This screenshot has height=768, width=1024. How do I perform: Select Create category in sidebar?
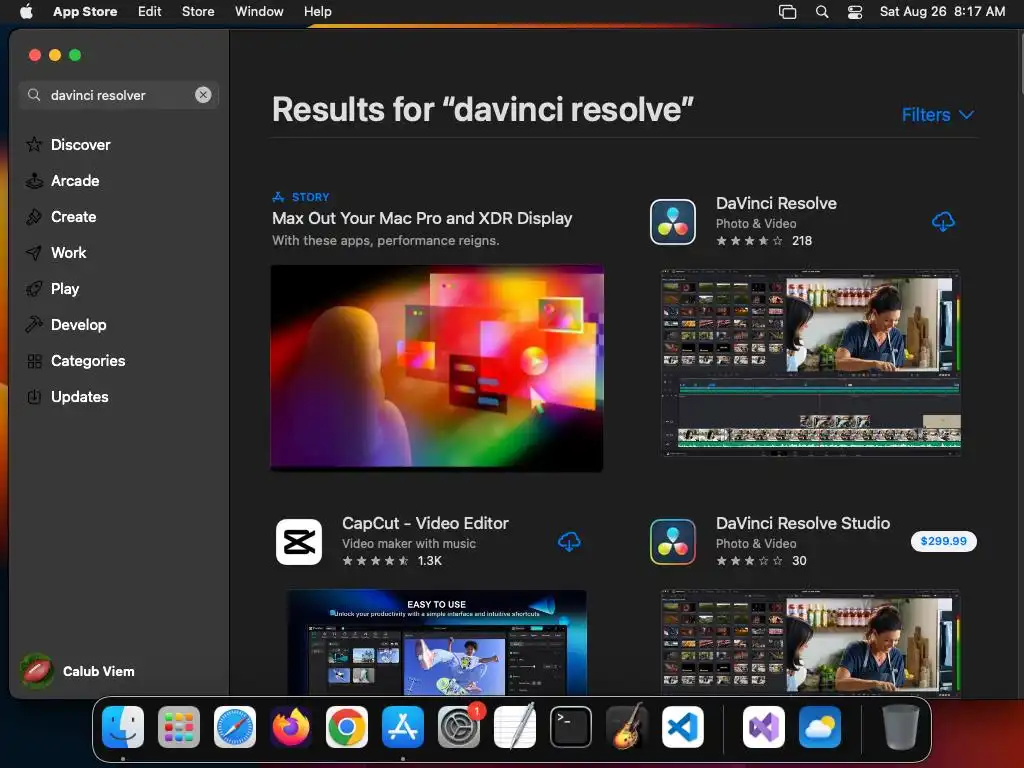(x=61, y=216)
